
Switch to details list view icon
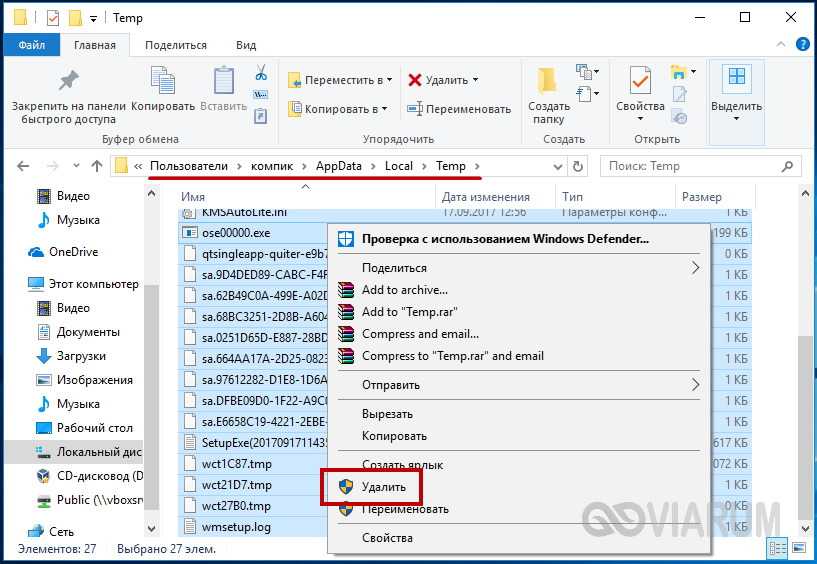coord(777,547)
